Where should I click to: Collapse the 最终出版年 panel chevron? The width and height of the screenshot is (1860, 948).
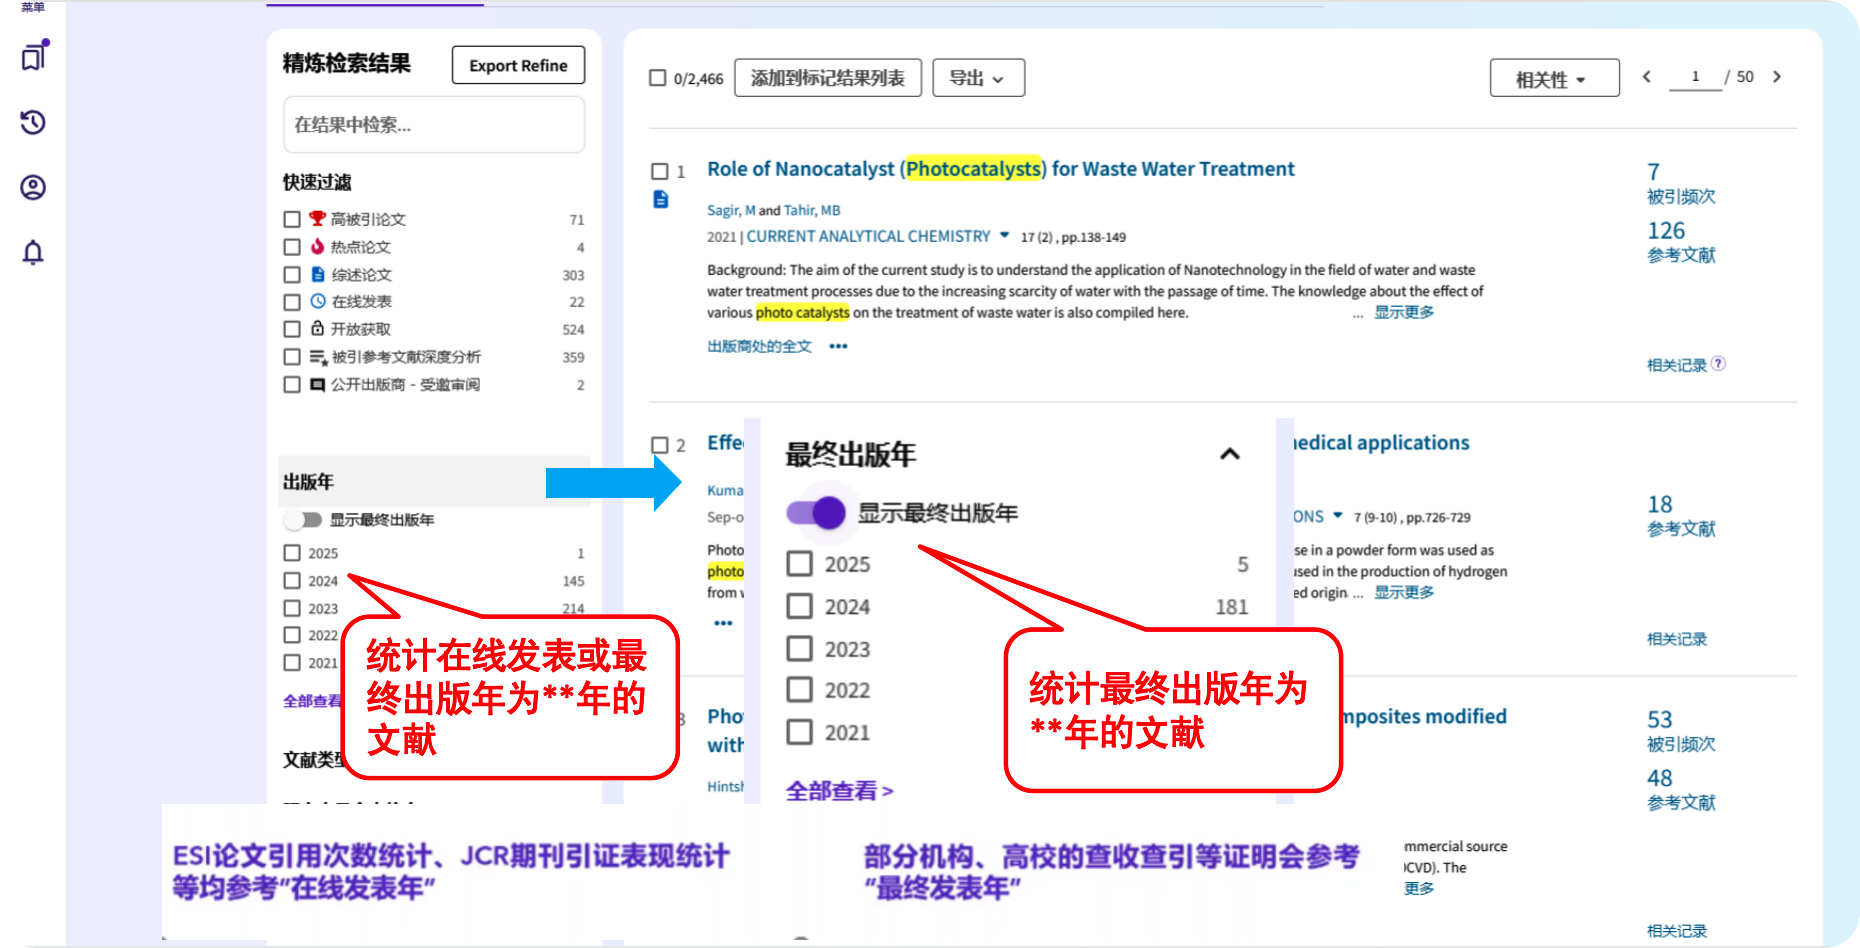coord(1230,454)
